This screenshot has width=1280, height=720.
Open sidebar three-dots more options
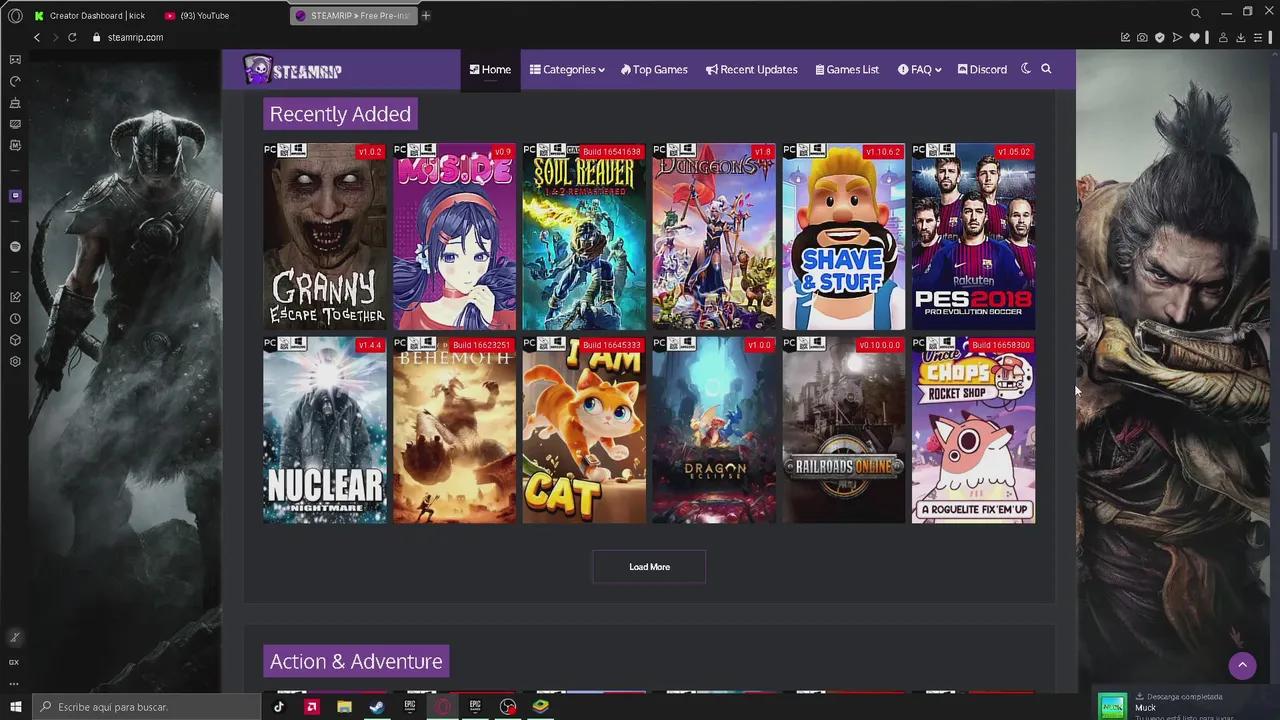tap(14, 684)
